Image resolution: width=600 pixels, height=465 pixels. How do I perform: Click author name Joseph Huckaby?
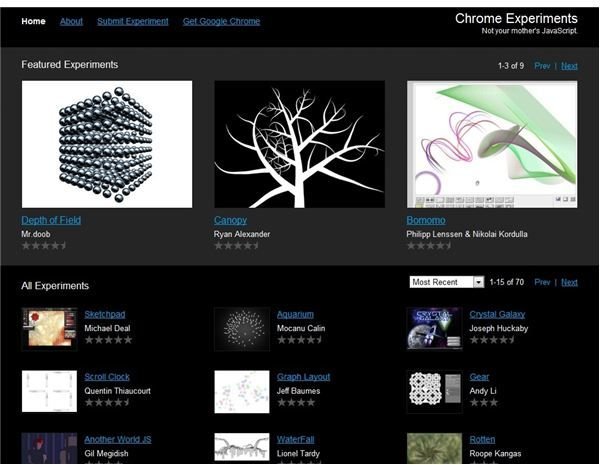click(x=499, y=328)
